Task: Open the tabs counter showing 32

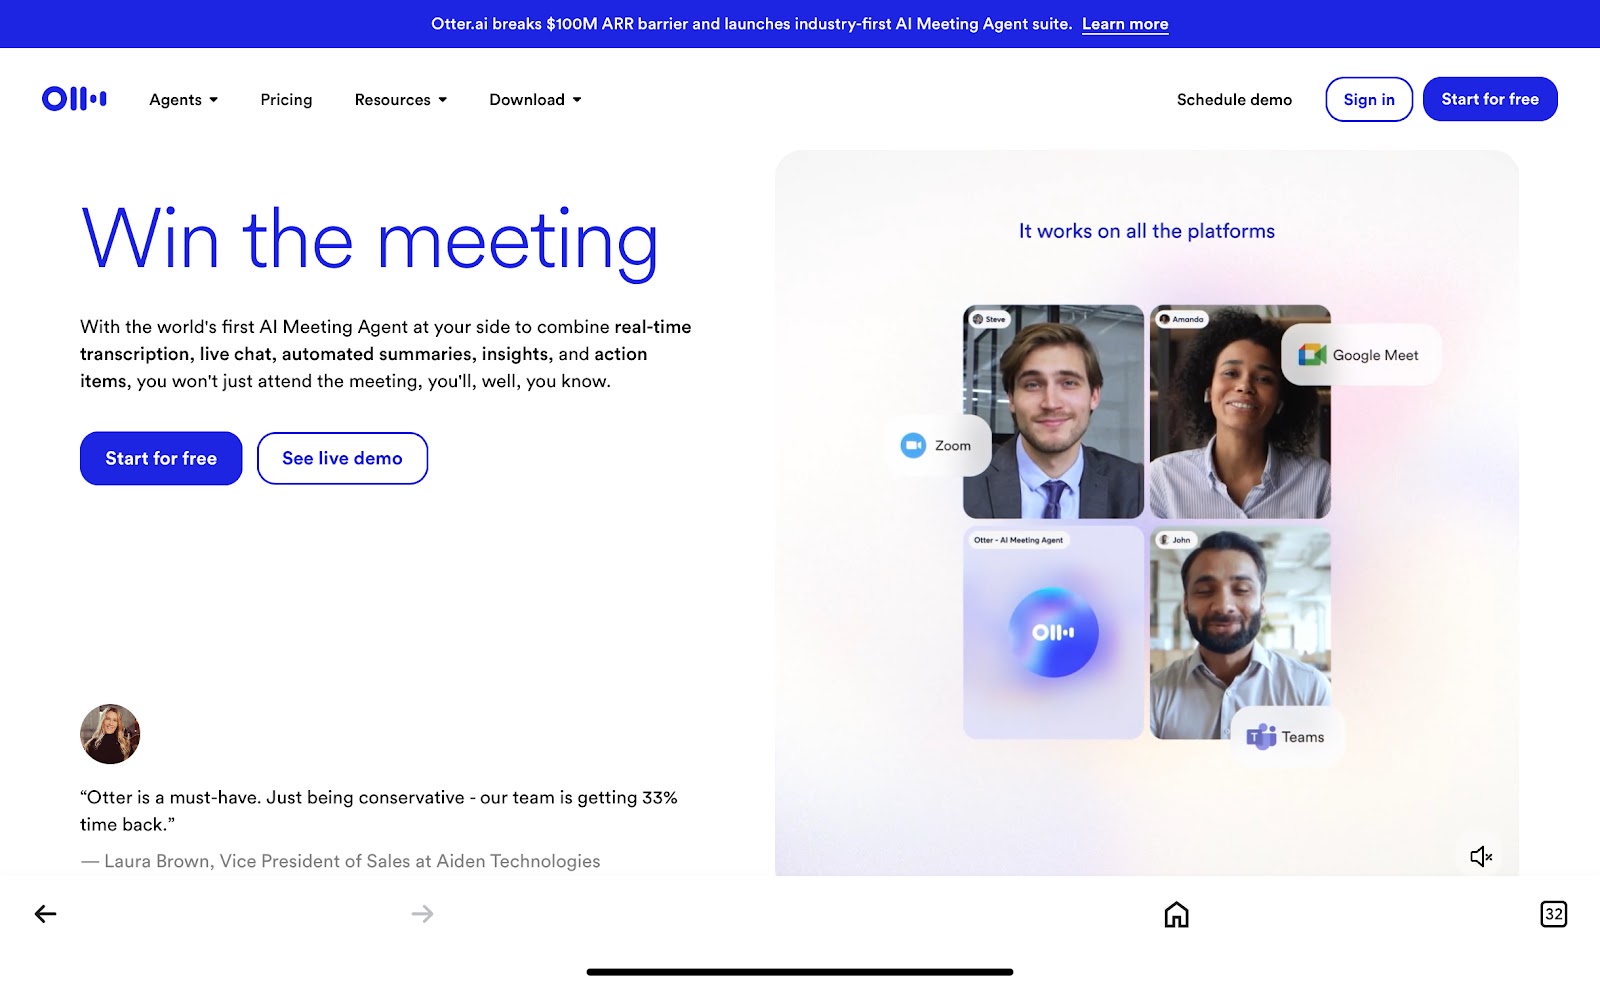Action: tap(1553, 914)
